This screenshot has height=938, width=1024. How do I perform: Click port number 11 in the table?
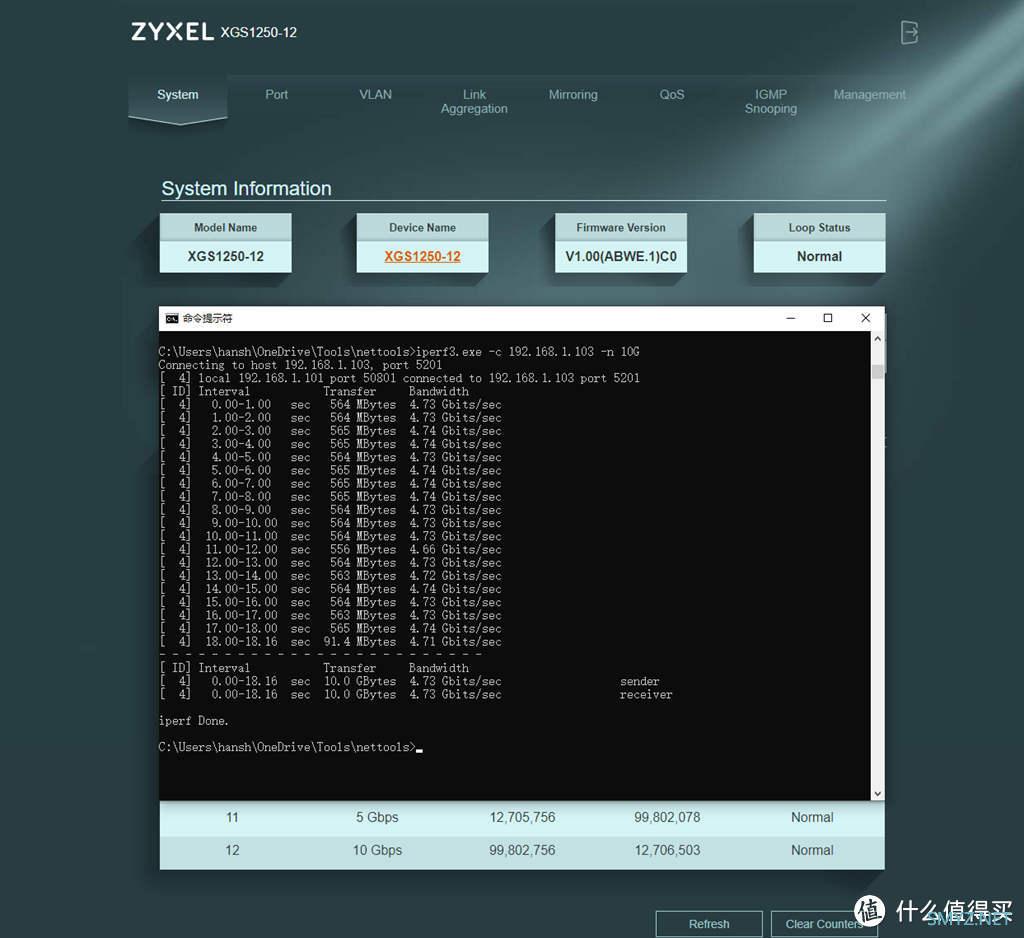click(232, 817)
